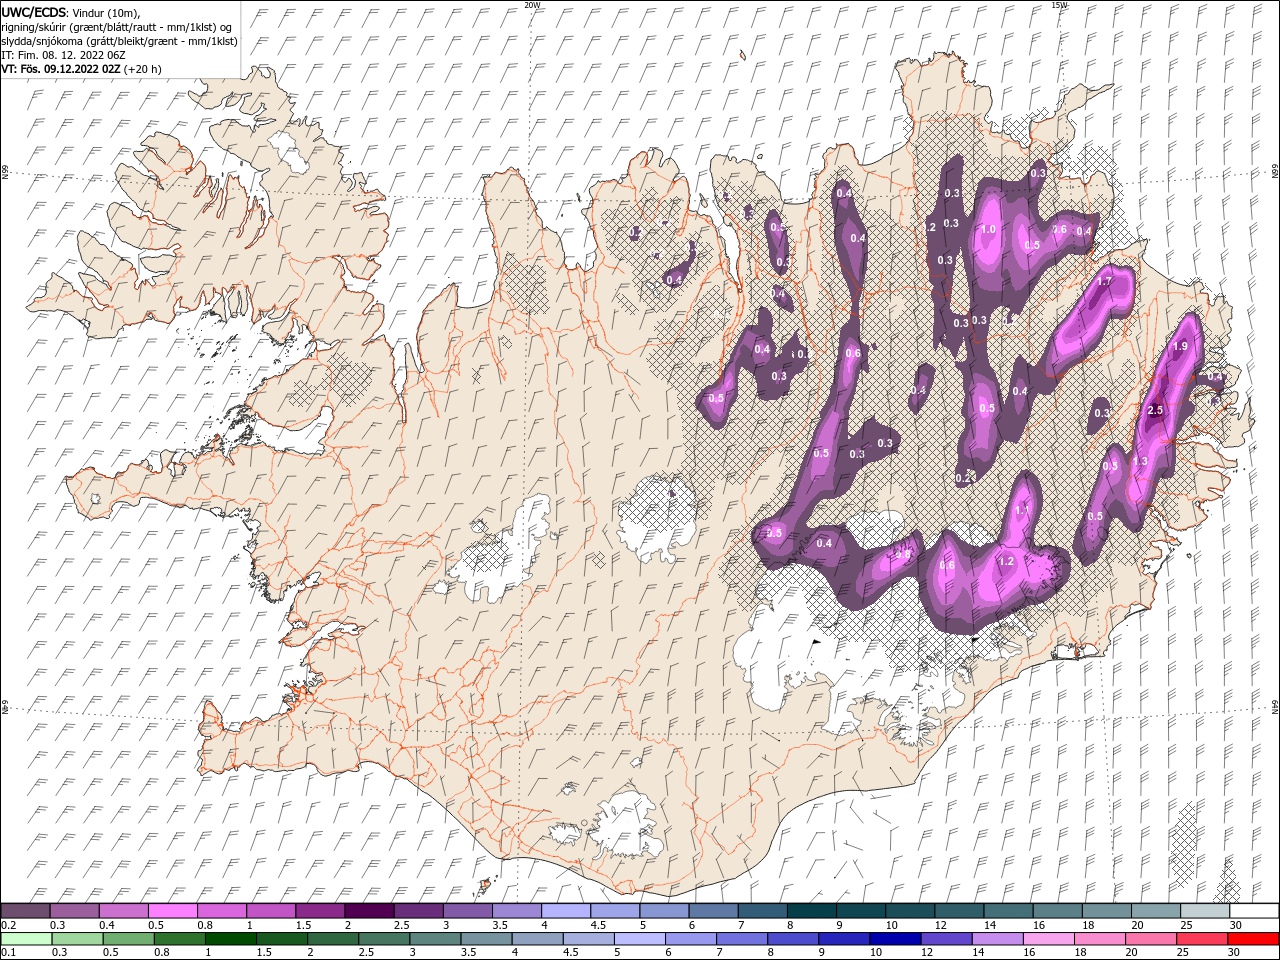Image resolution: width=1280 pixels, height=960 pixels.
Task: Pick upper legend swatch between 1.5 and 2
Action: pyautogui.click(x=320, y=910)
